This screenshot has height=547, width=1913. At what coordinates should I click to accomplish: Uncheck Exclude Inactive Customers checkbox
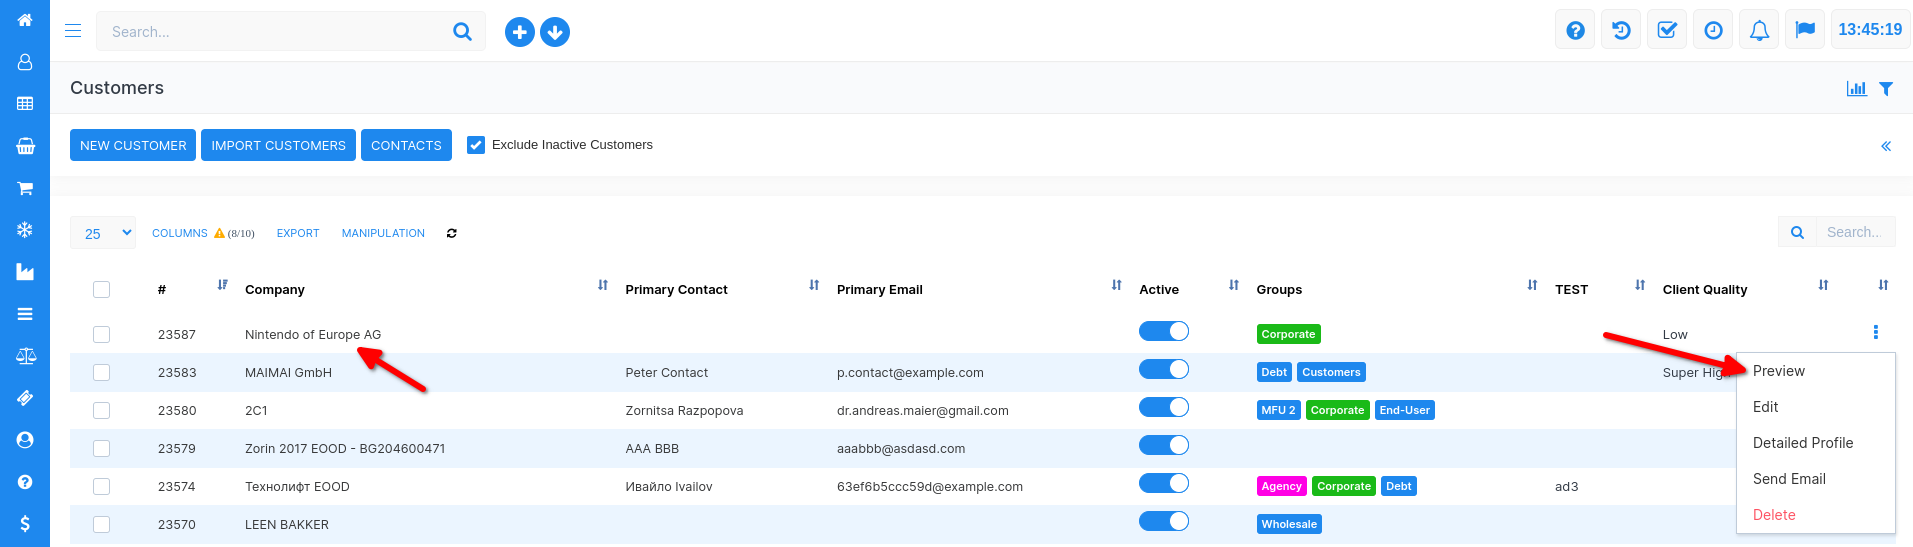click(476, 145)
